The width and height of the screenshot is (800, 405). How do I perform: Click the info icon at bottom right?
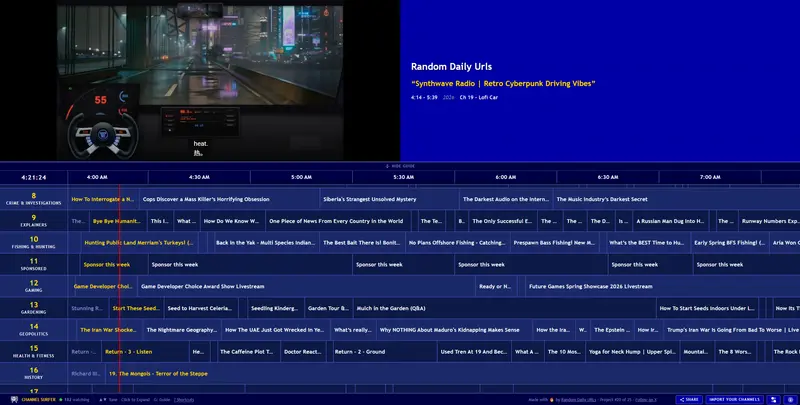click(x=790, y=399)
